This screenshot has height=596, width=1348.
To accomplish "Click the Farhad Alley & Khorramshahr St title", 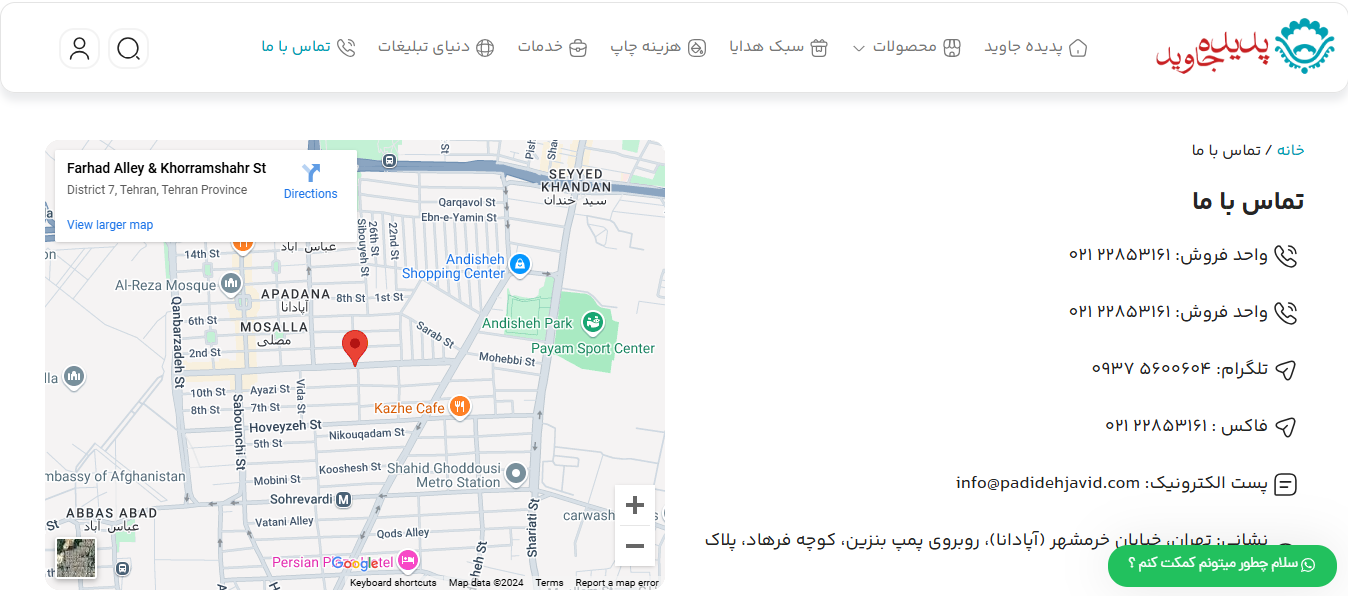I will tap(167, 168).
